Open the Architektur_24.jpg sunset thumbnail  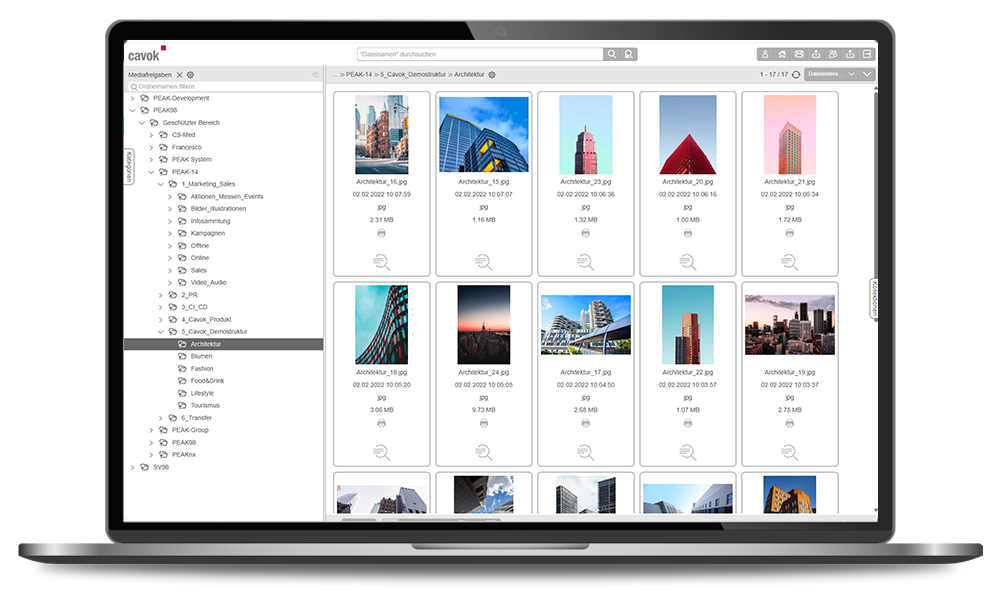pos(483,324)
